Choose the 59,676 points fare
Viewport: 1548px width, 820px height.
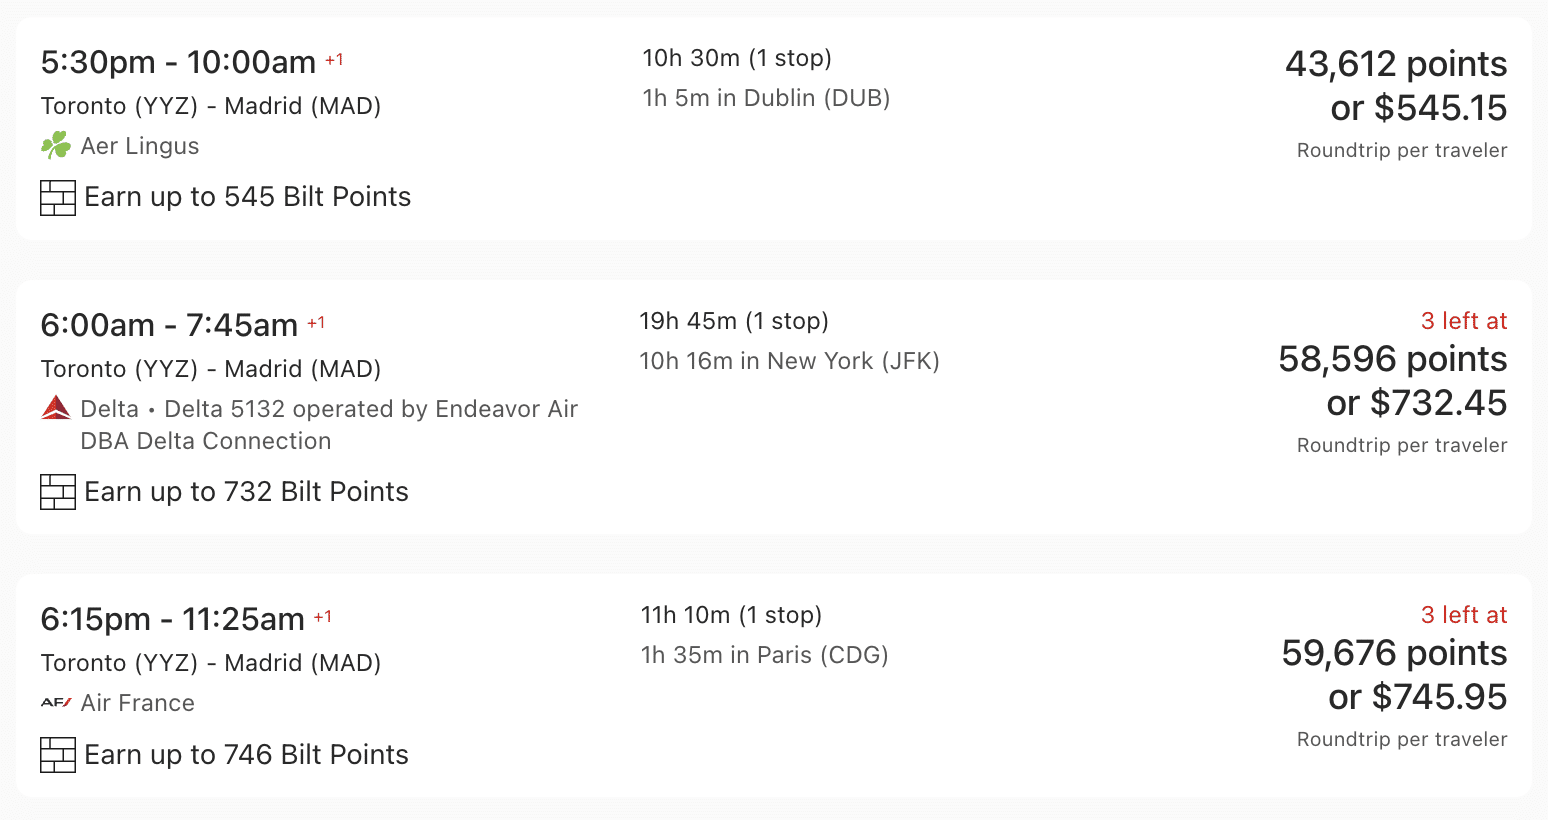tap(1394, 654)
